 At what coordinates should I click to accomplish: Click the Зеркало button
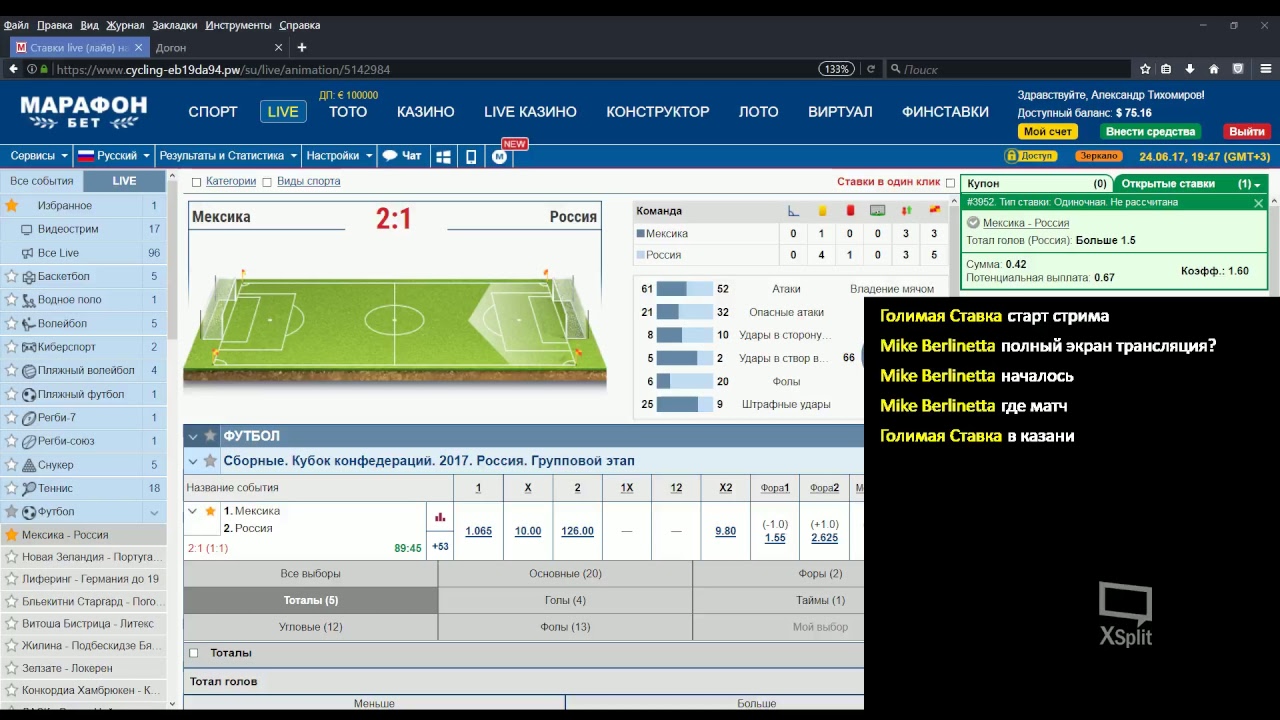(x=1099, y=156)
